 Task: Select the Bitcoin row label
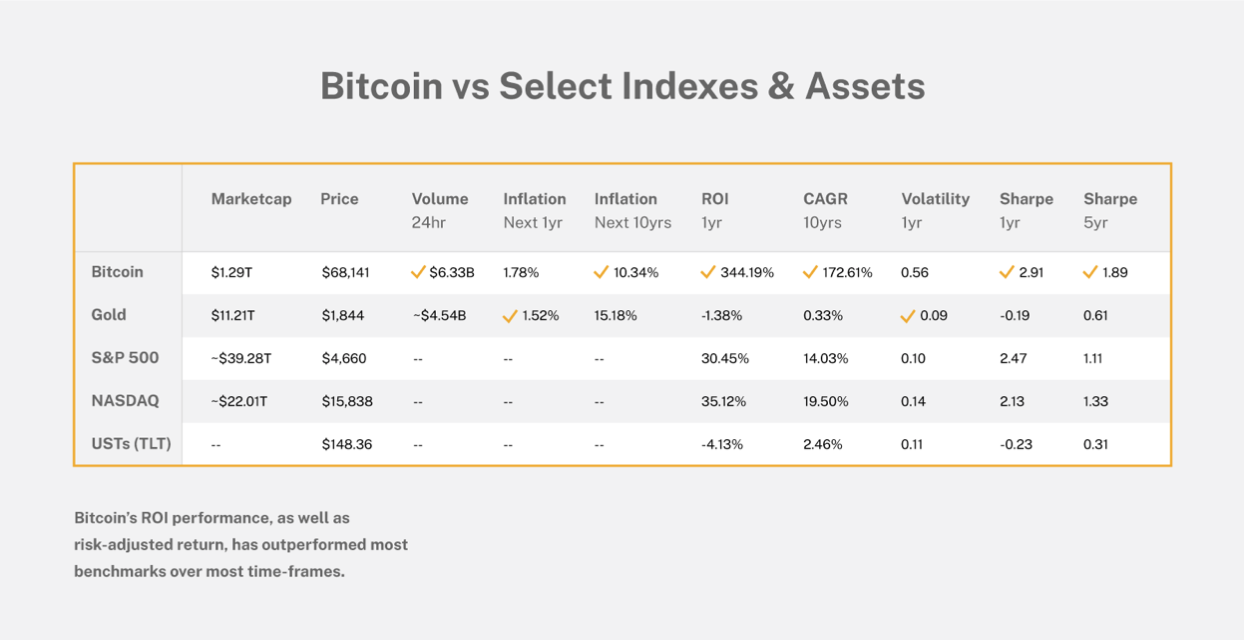pyautogui.click(x=117, y=272)
